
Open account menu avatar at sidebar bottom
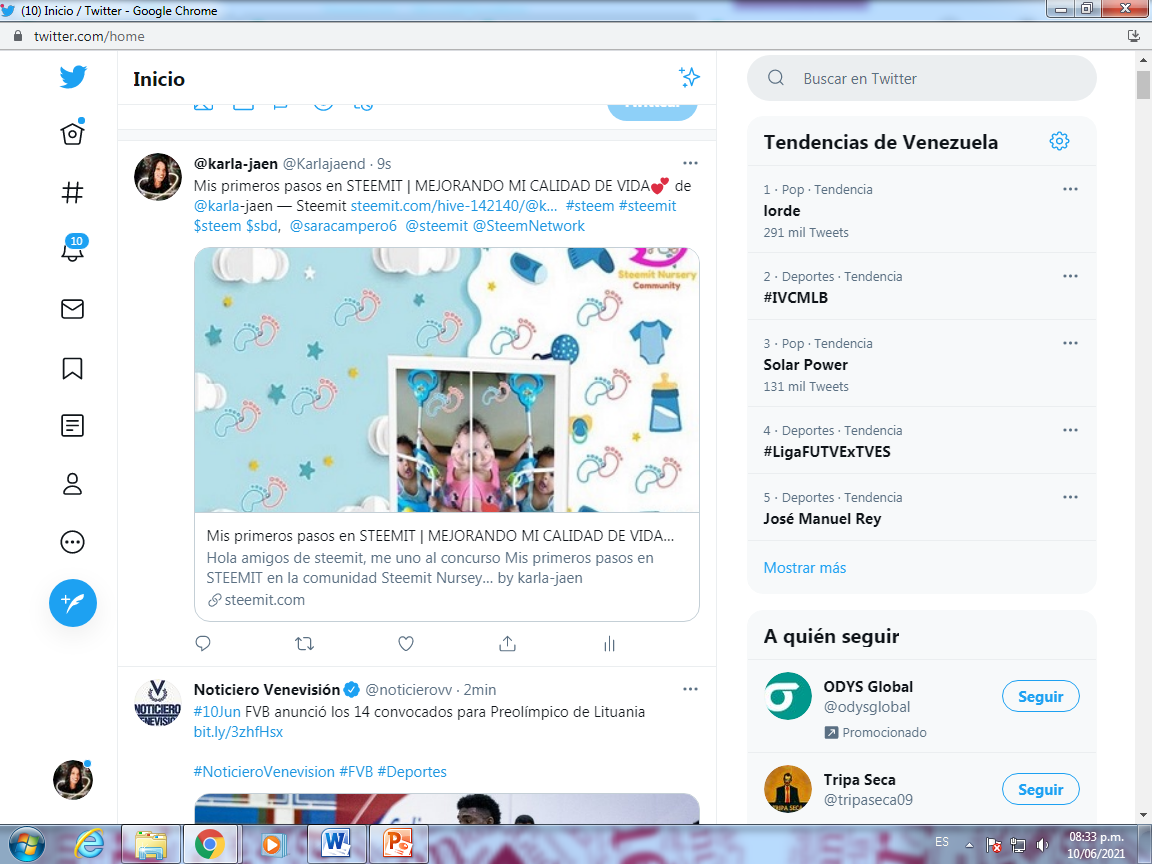(73, 780)
